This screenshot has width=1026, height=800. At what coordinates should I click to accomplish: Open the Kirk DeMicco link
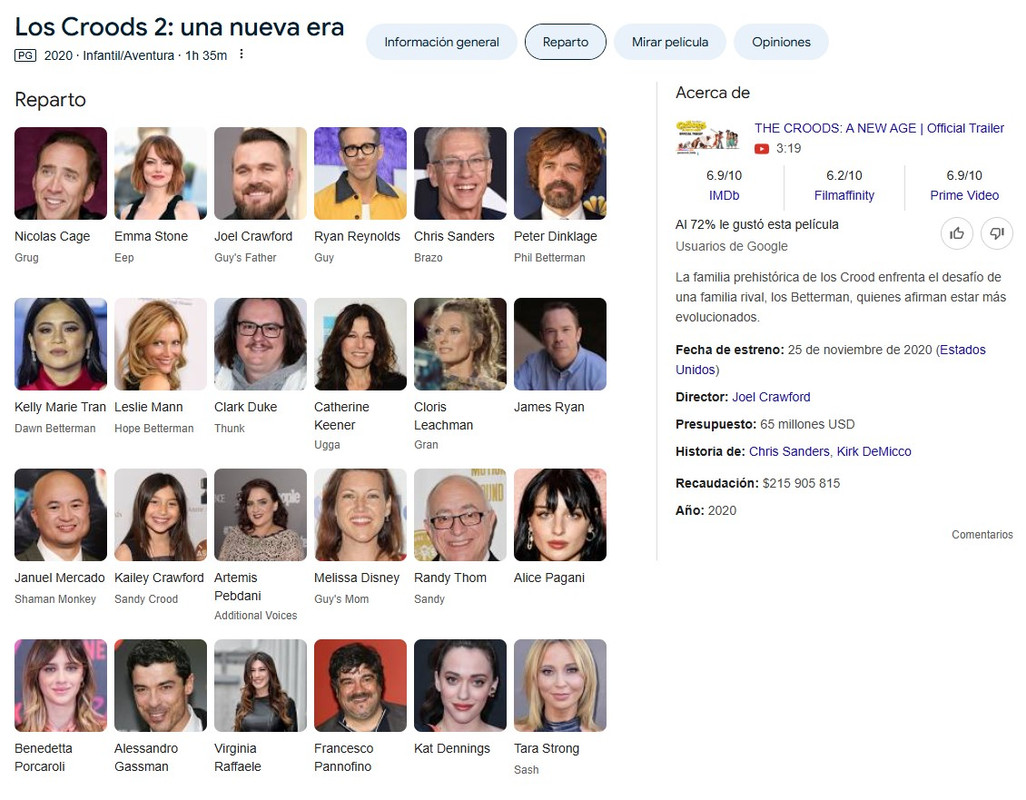click(x=874, y=451)
